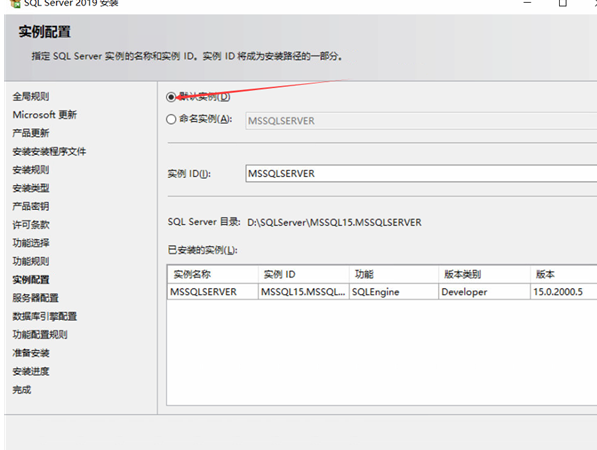Open the Microsoft 更新 step
The image size is (597, 450).
[x=45, y=115]
